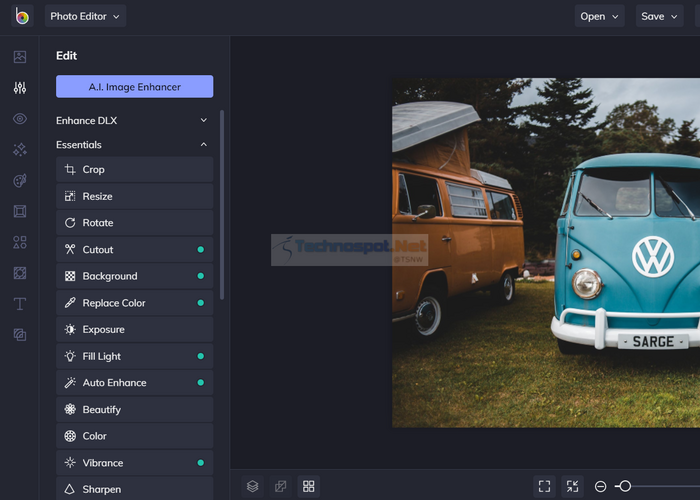Open the Touch Up eye sidebar icon
700x500 pixels.
click(x=20, y=119)
